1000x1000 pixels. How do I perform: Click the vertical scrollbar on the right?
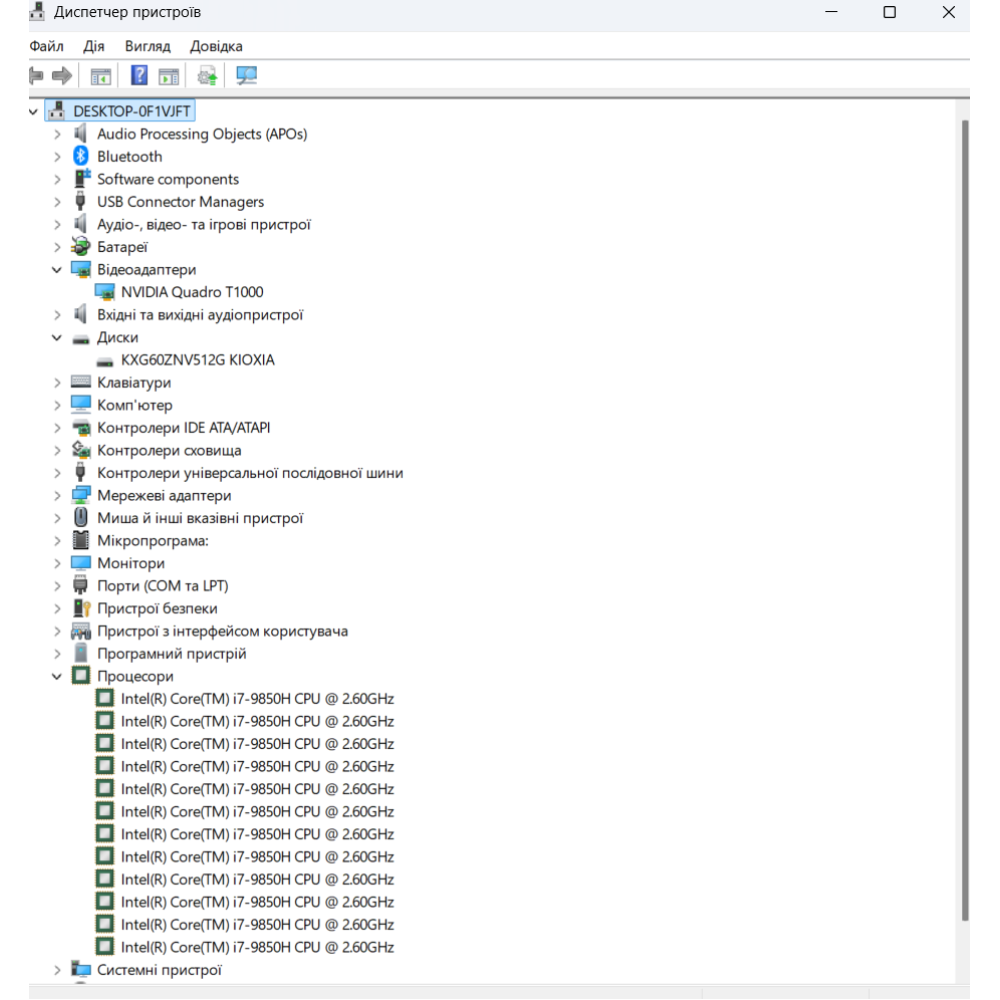[964, 500]
